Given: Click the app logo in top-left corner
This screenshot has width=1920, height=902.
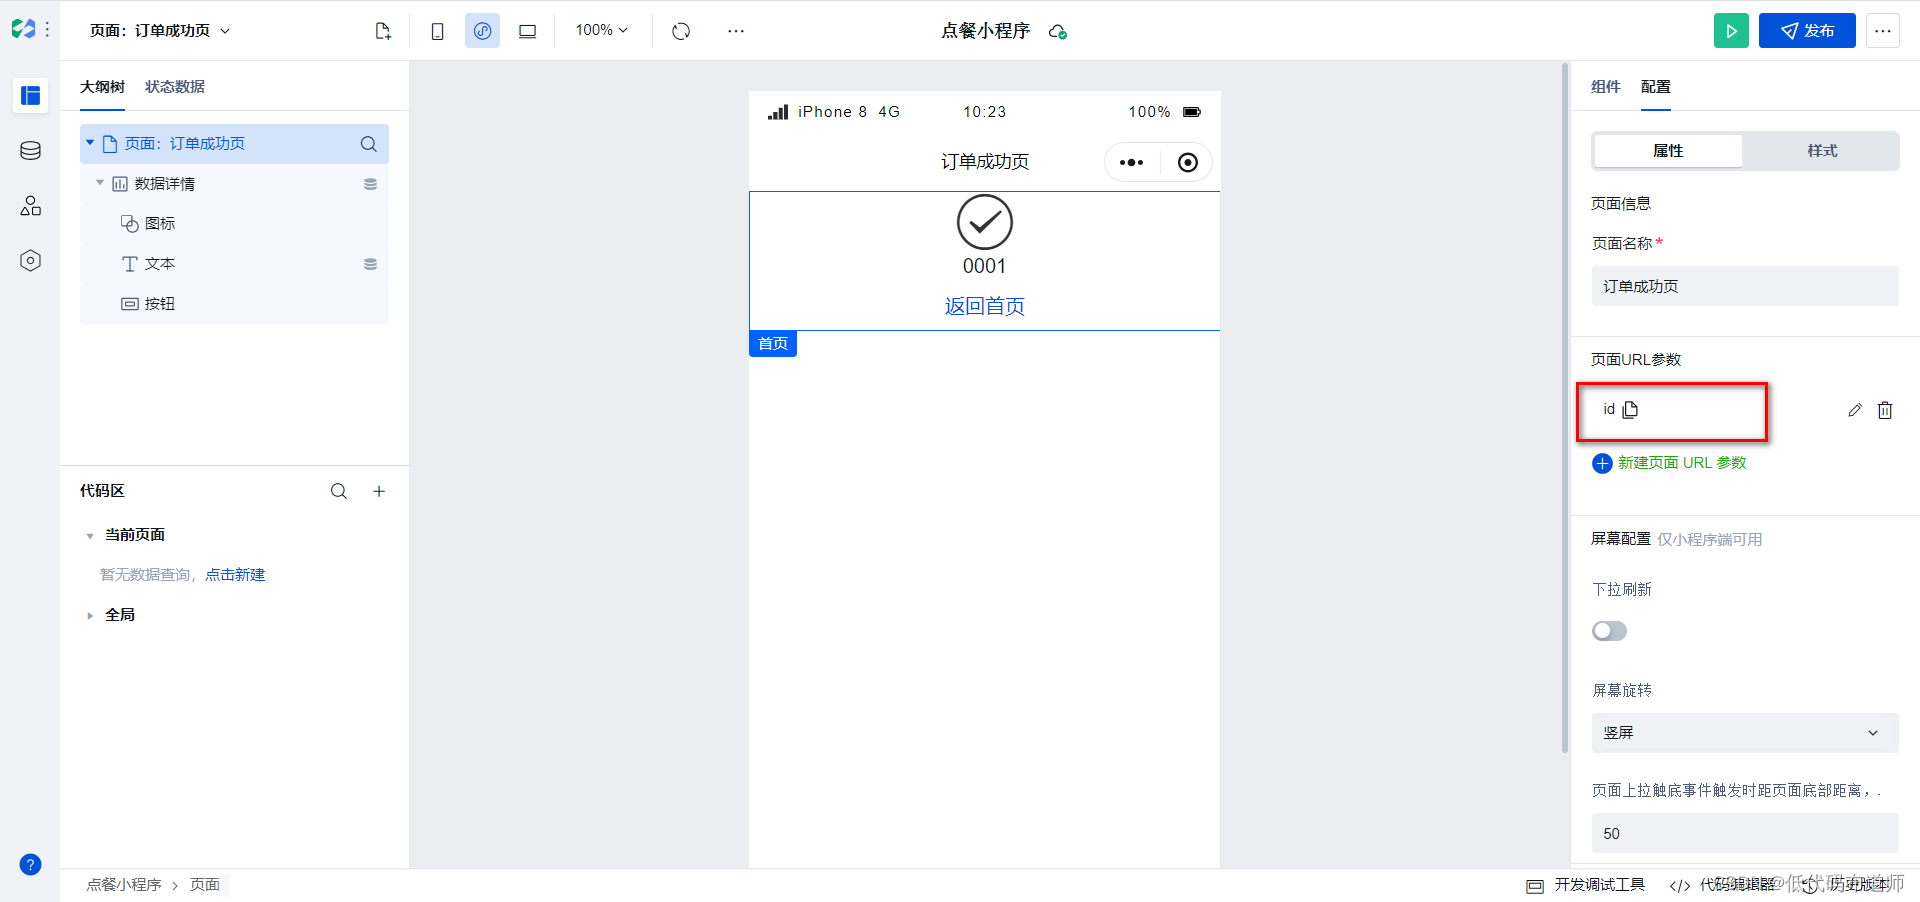Looking at the screenshot, I should (23, 30).
